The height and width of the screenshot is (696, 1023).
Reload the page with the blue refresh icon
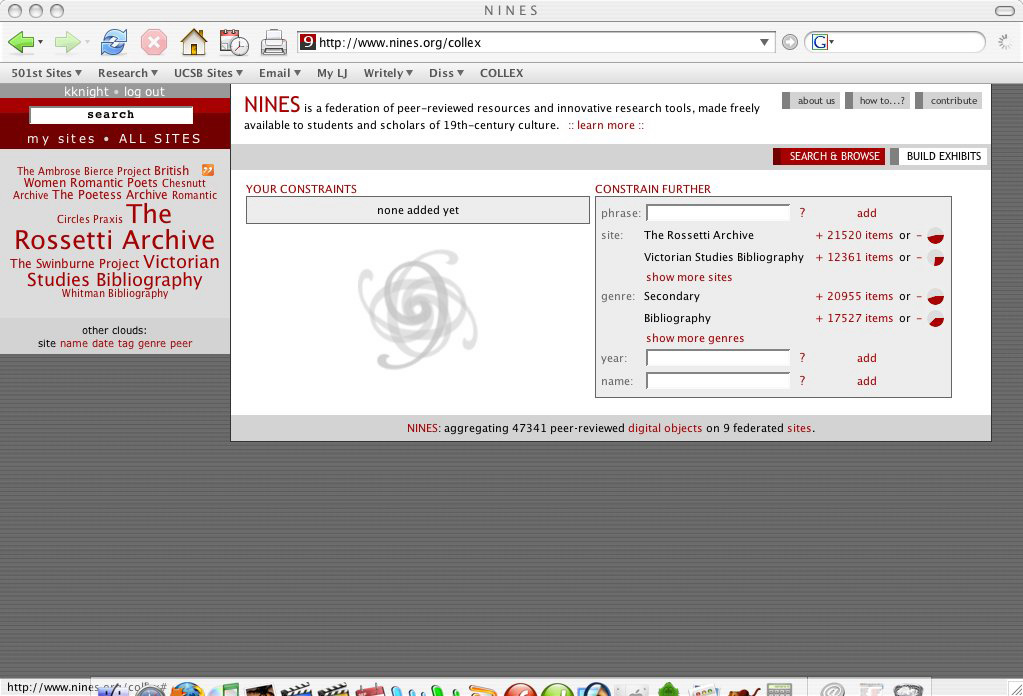tap(114, 42)
